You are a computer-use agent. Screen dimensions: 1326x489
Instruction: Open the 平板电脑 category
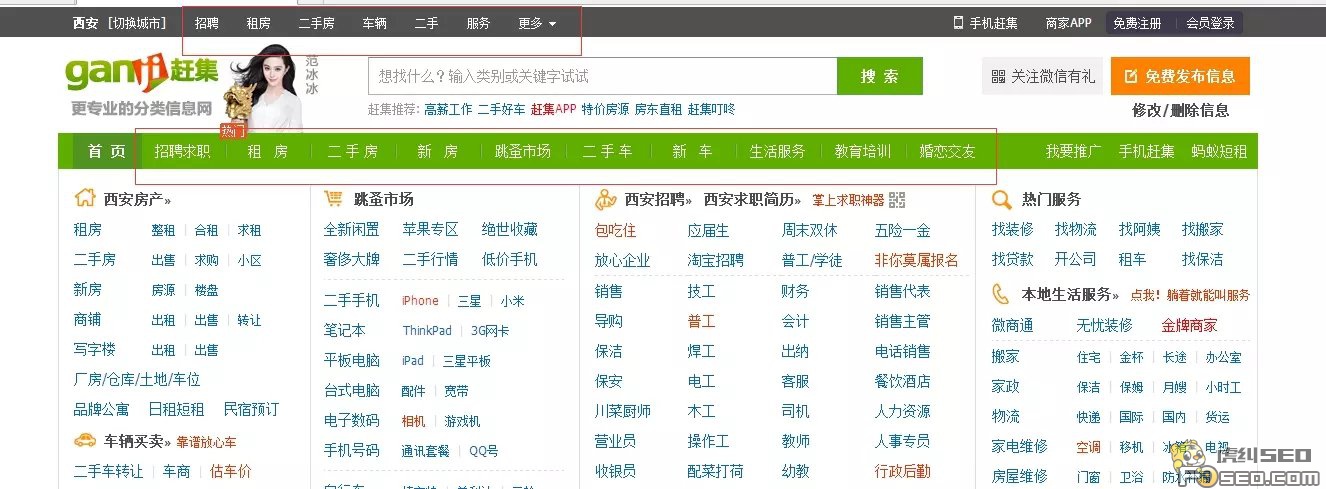tap(352, 360)
